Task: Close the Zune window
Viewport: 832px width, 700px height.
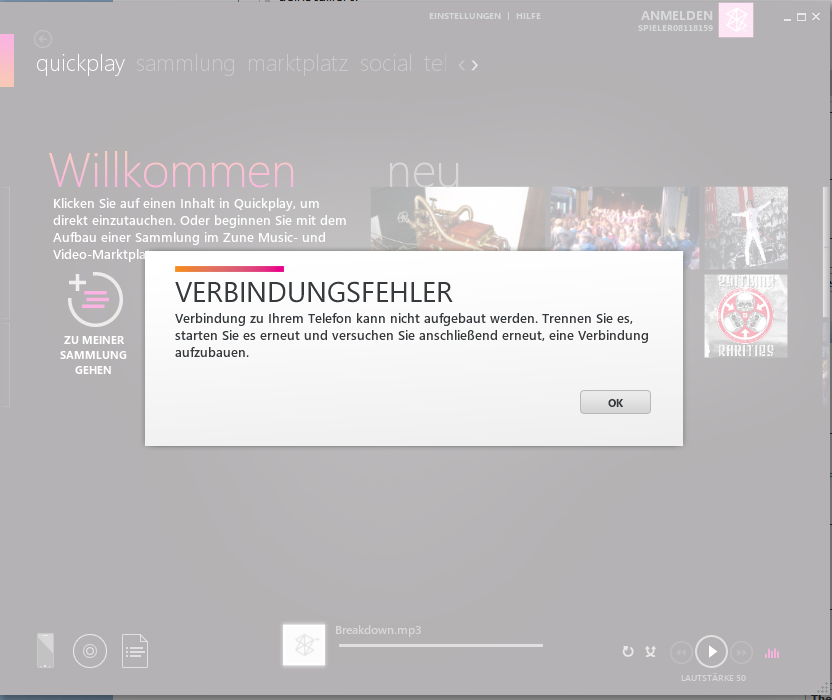Action: (816, 17)
